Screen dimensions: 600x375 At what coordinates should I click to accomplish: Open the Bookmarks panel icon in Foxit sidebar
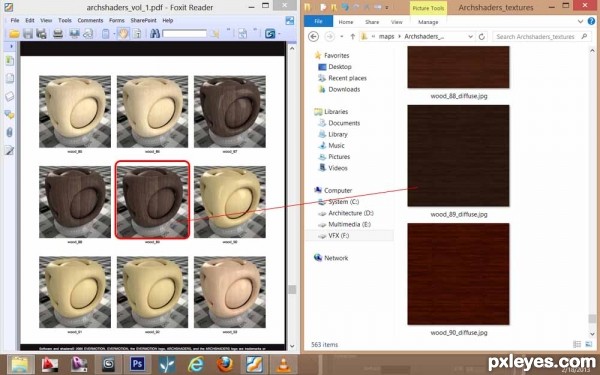tap(10, 60)
